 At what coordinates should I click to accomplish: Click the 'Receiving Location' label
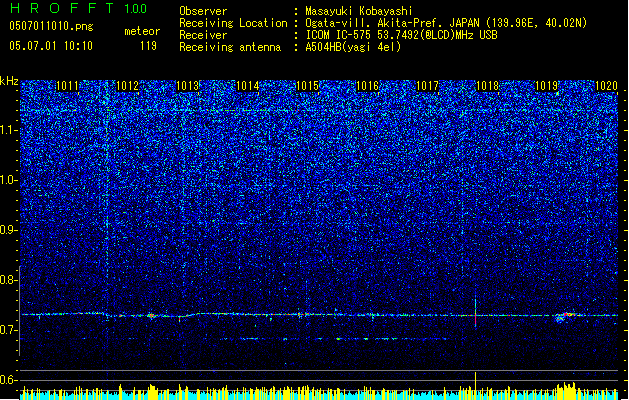pyautogui.click(x=233, y=23)
